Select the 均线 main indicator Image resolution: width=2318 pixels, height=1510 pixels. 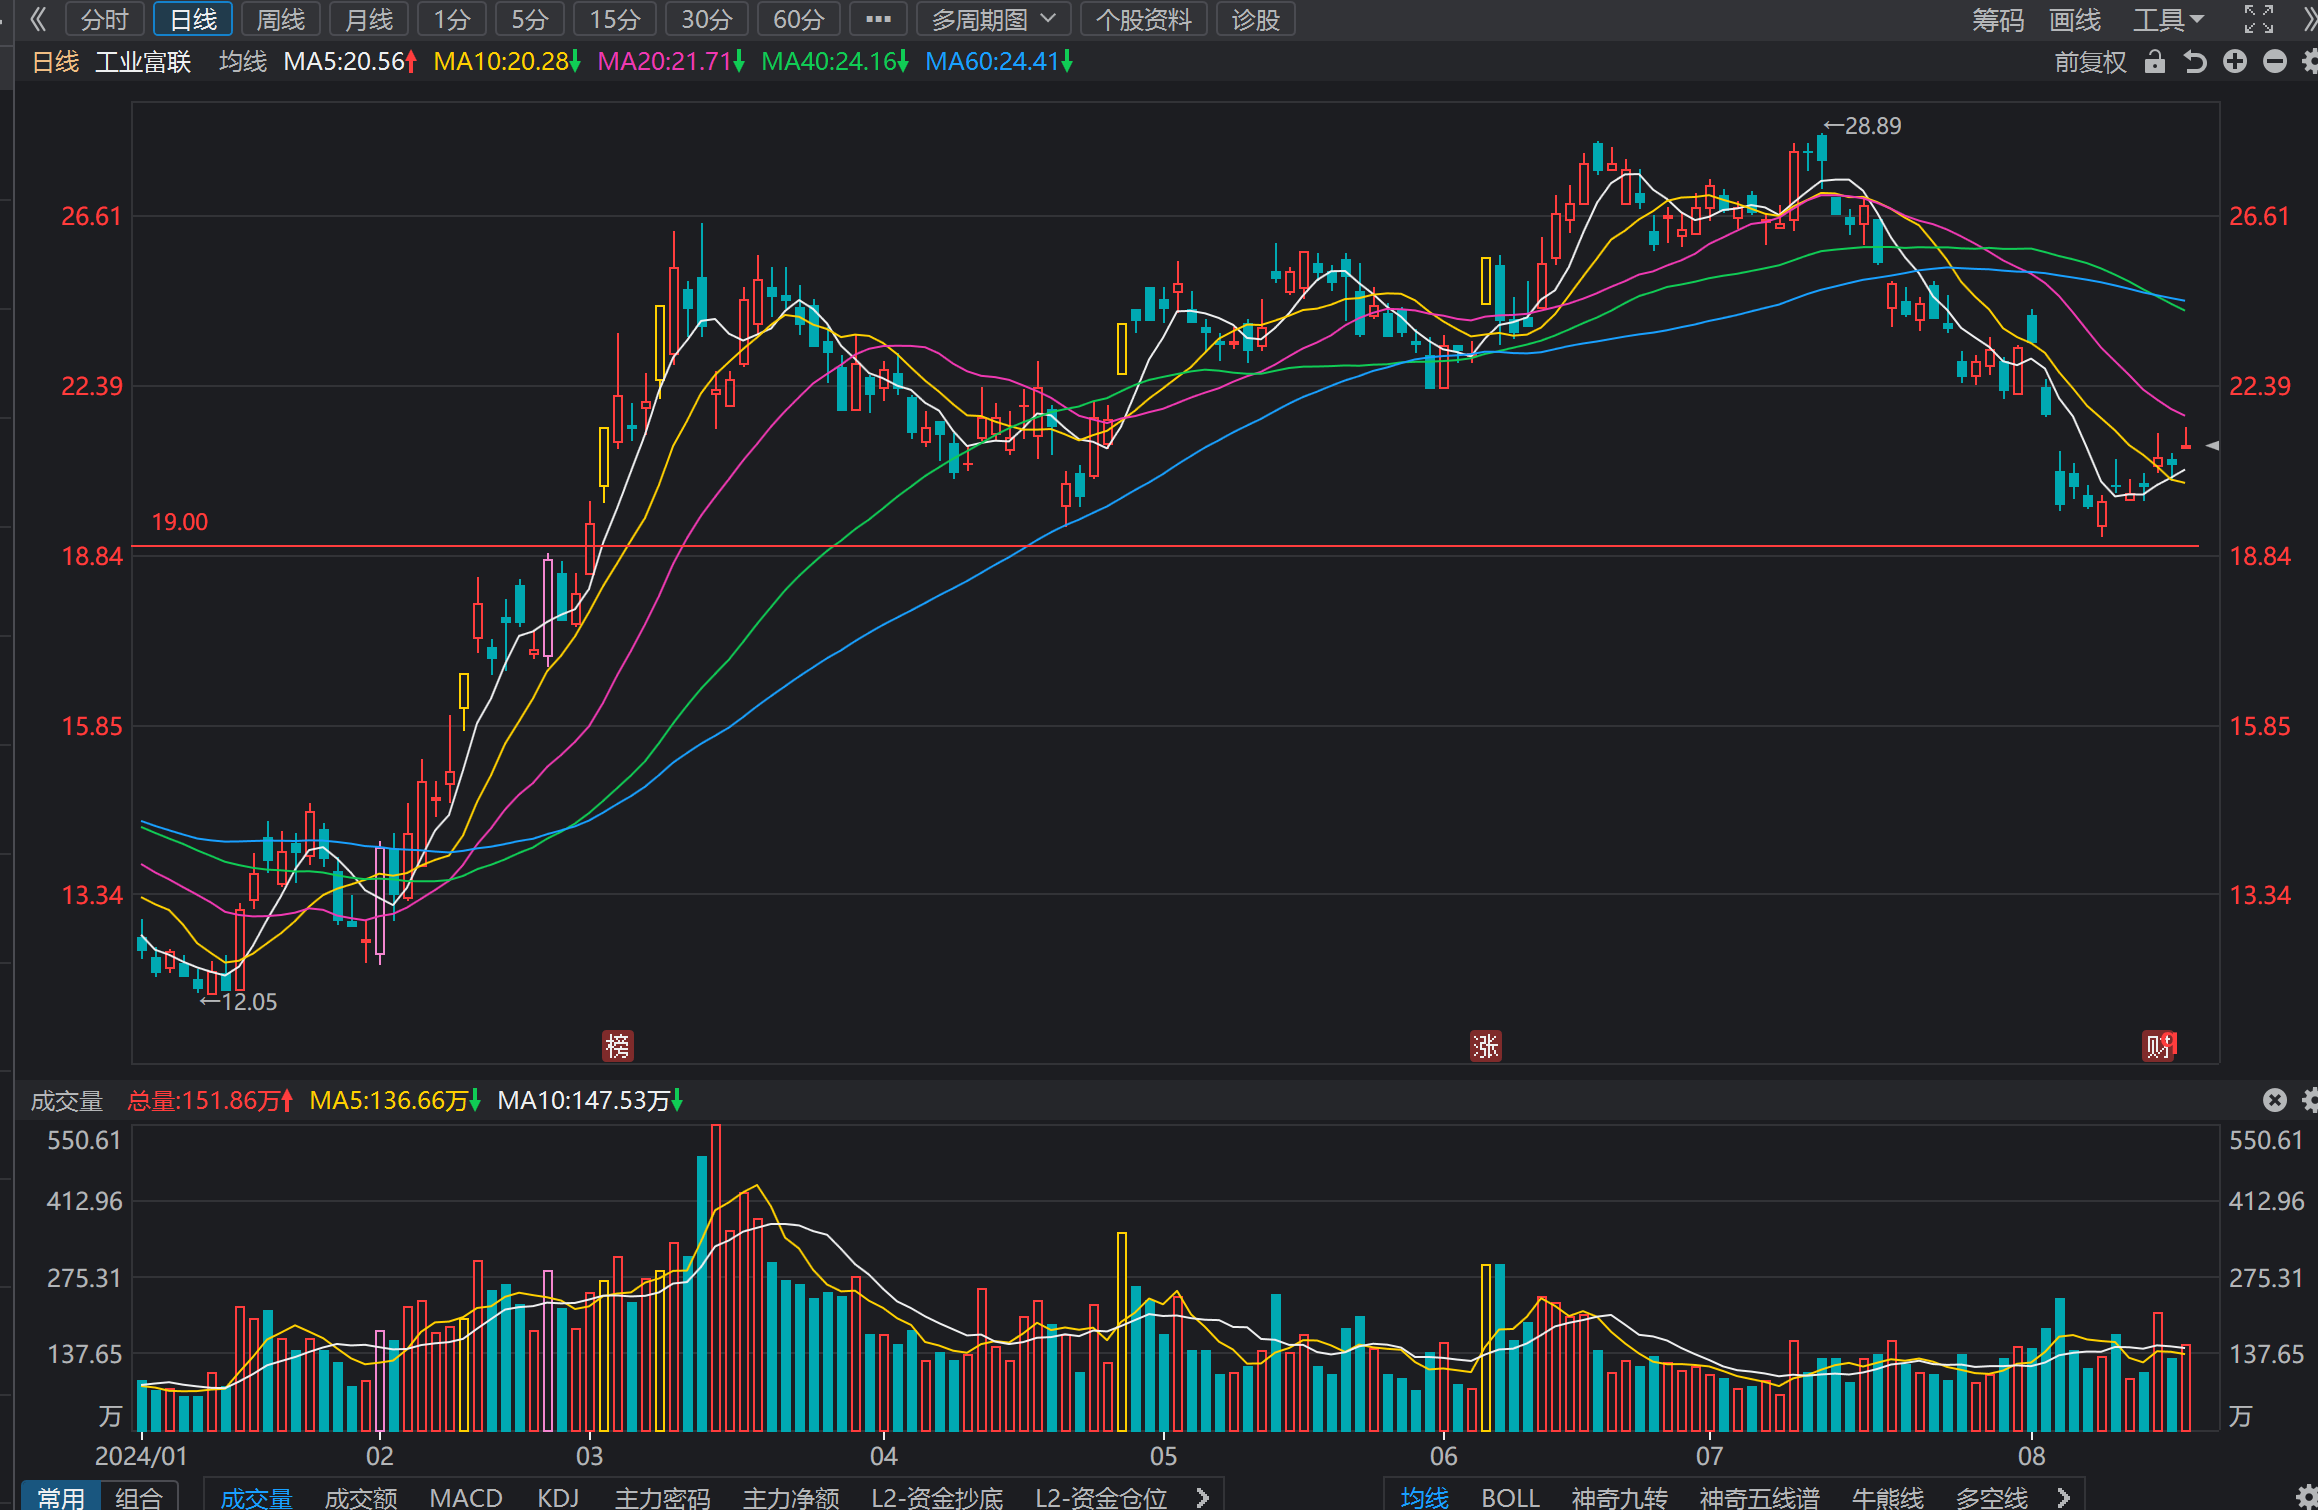[x=1424, y=1497]
